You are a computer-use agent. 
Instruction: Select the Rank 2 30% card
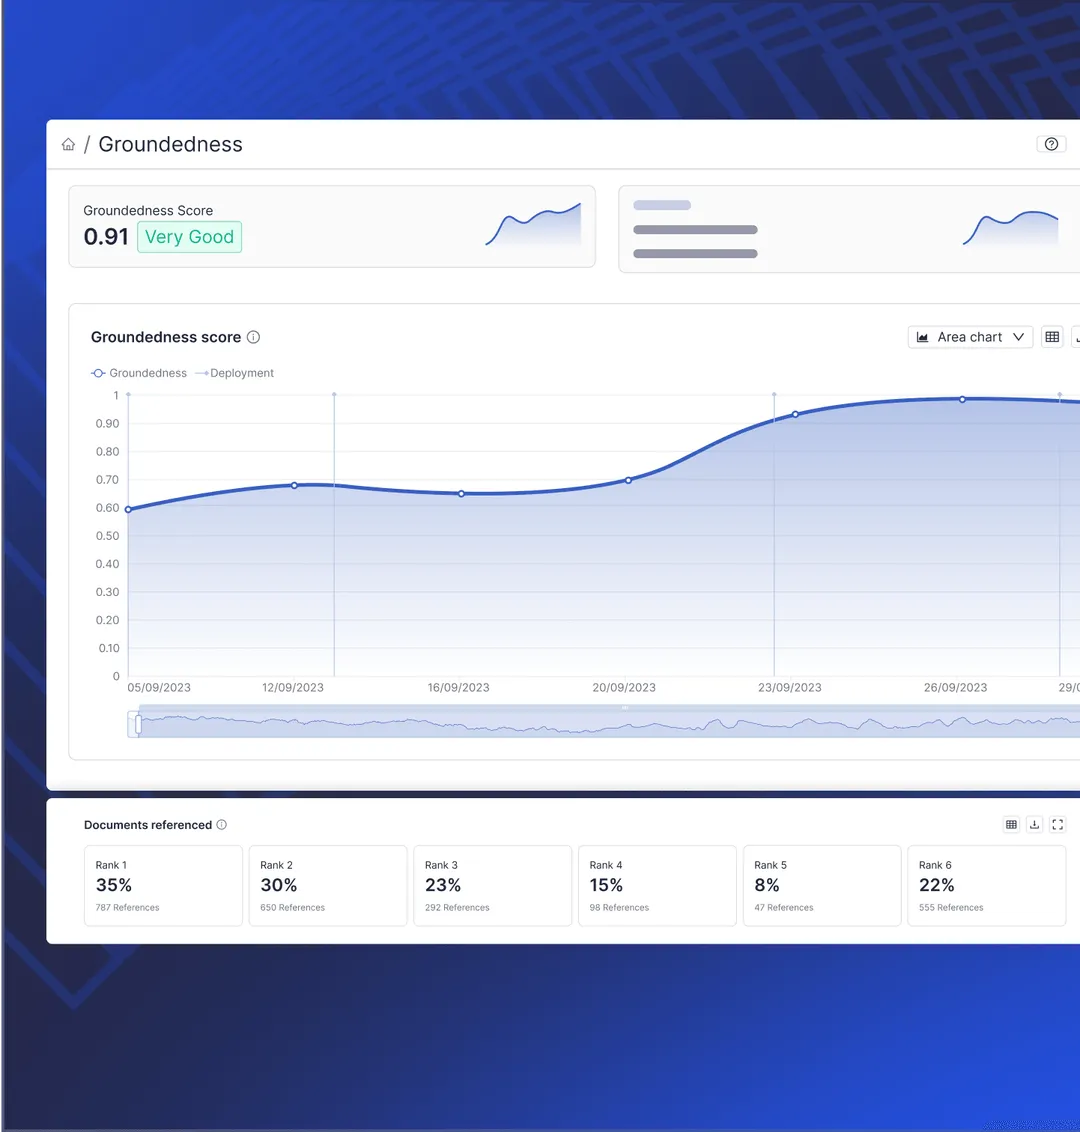point(328,886)
